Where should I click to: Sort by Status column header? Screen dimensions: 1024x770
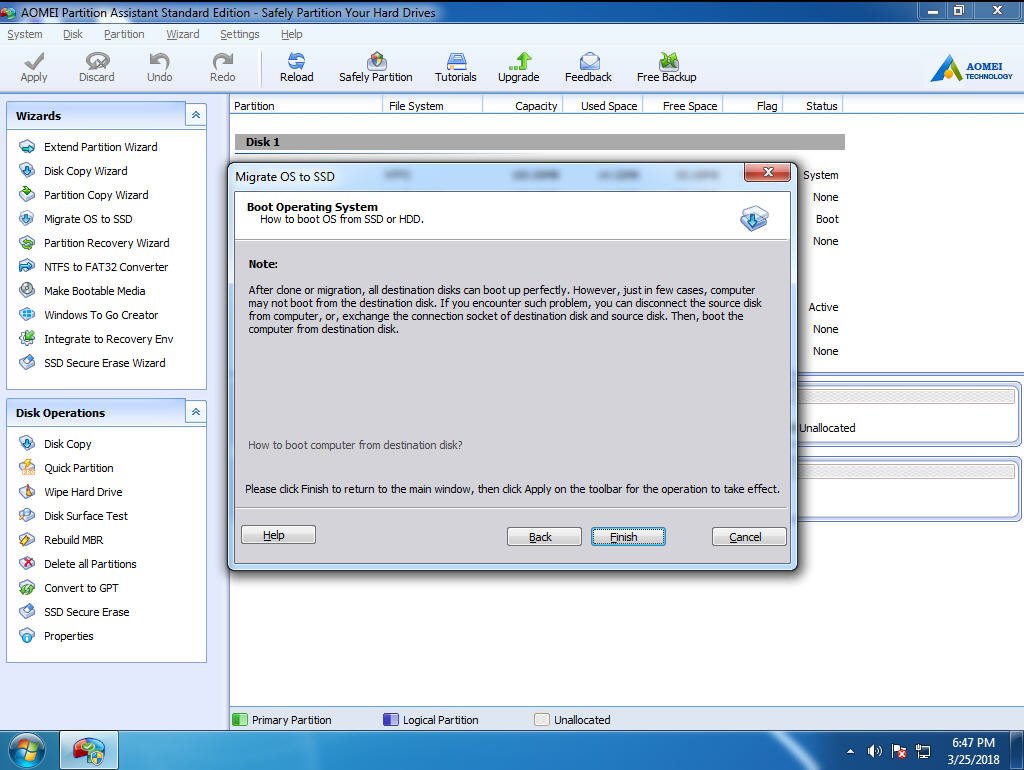coord(813,106)
